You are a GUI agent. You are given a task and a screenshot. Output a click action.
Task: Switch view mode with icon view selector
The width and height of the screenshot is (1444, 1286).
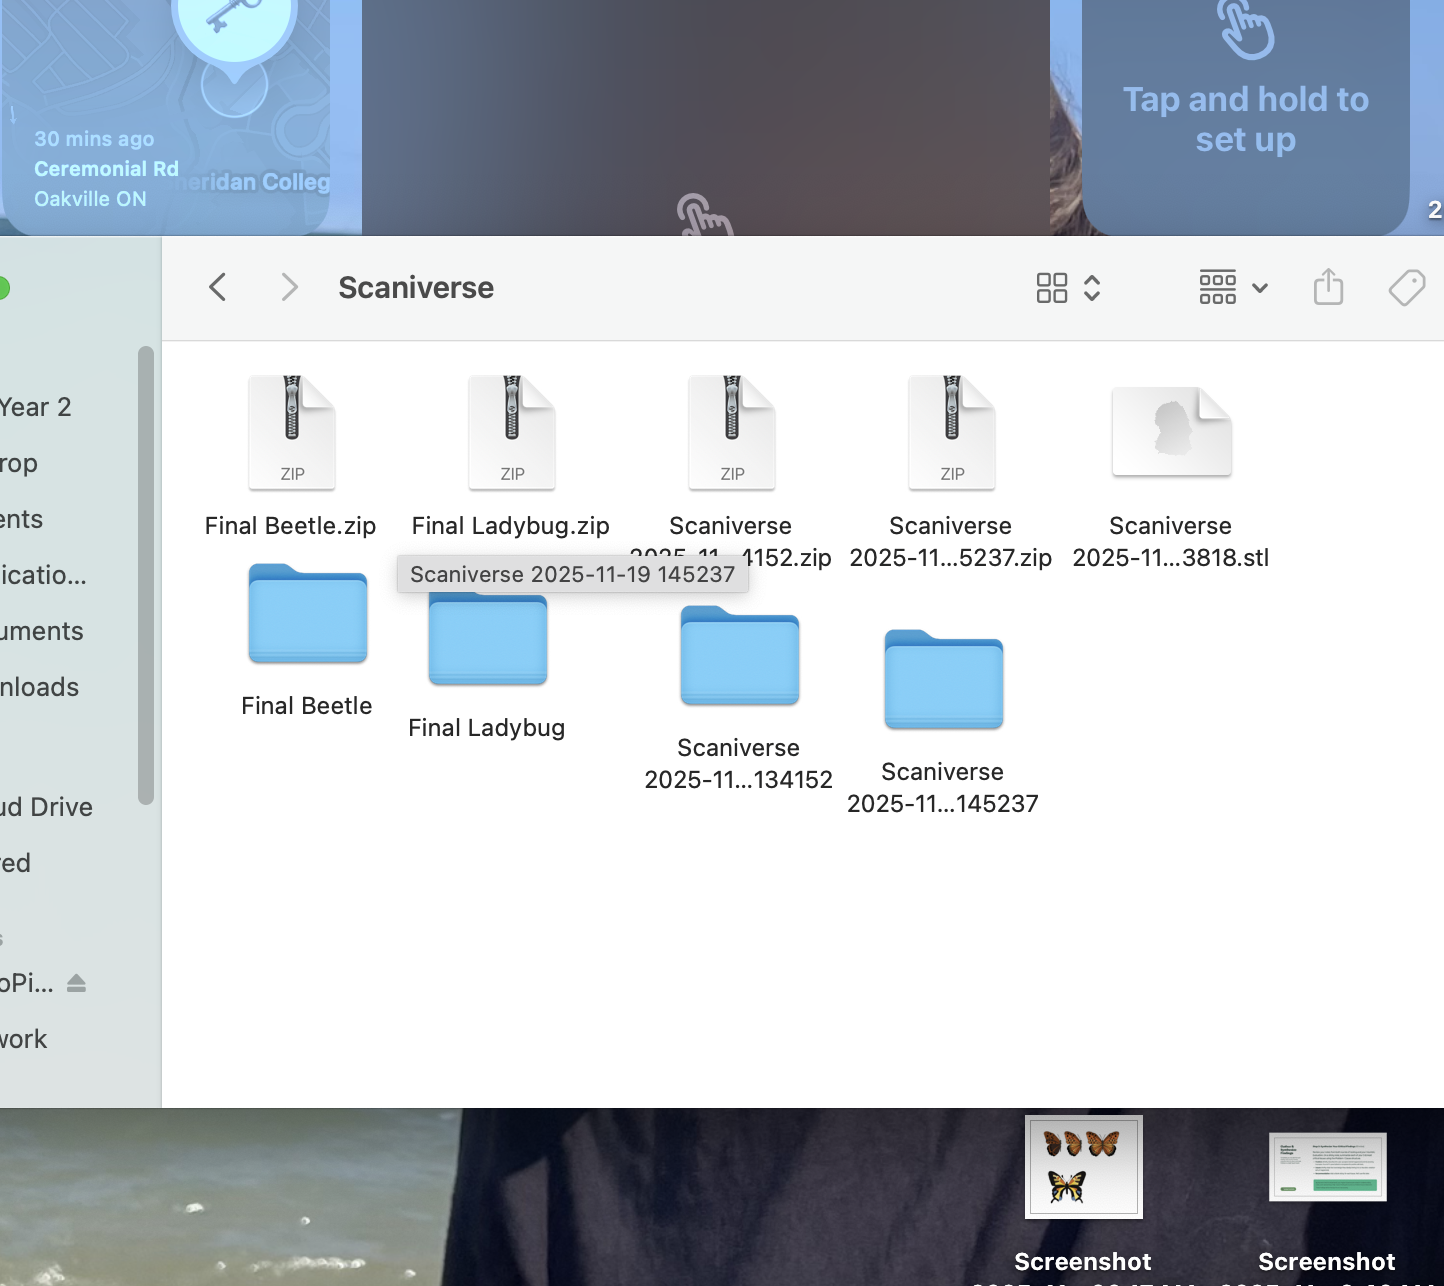(x=1067, y=288)
